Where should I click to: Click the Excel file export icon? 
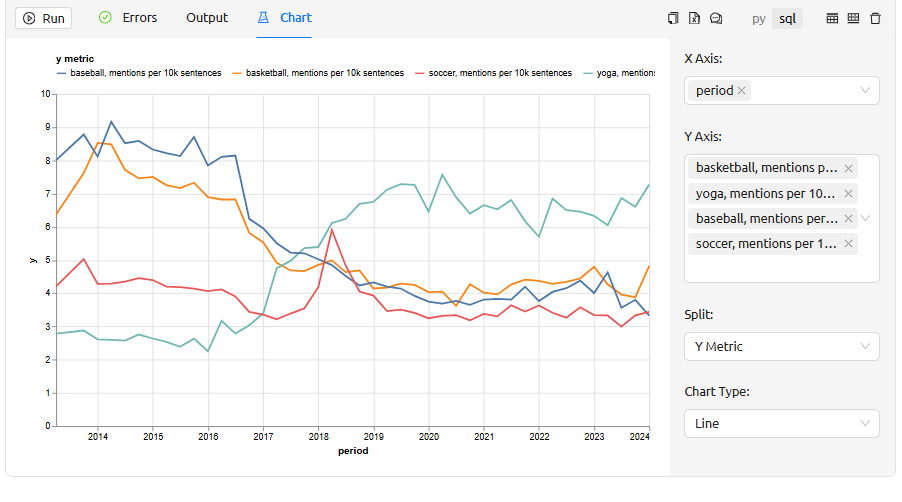(x=694, y=18)
